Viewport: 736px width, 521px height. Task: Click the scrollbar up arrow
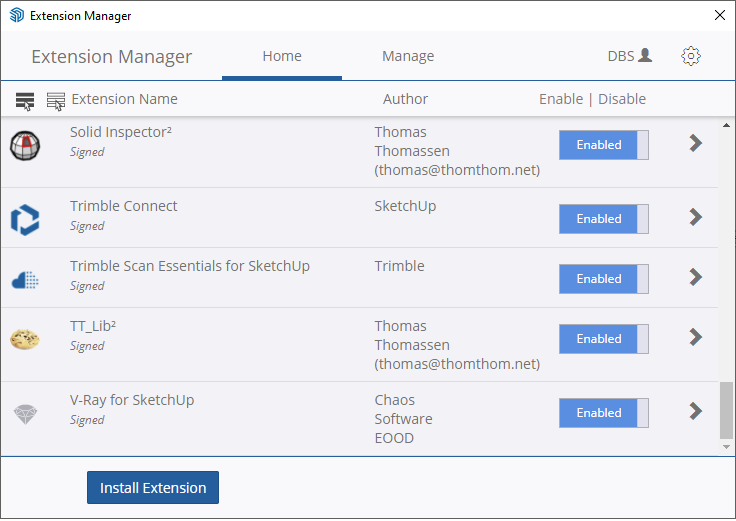coord(726,125)
